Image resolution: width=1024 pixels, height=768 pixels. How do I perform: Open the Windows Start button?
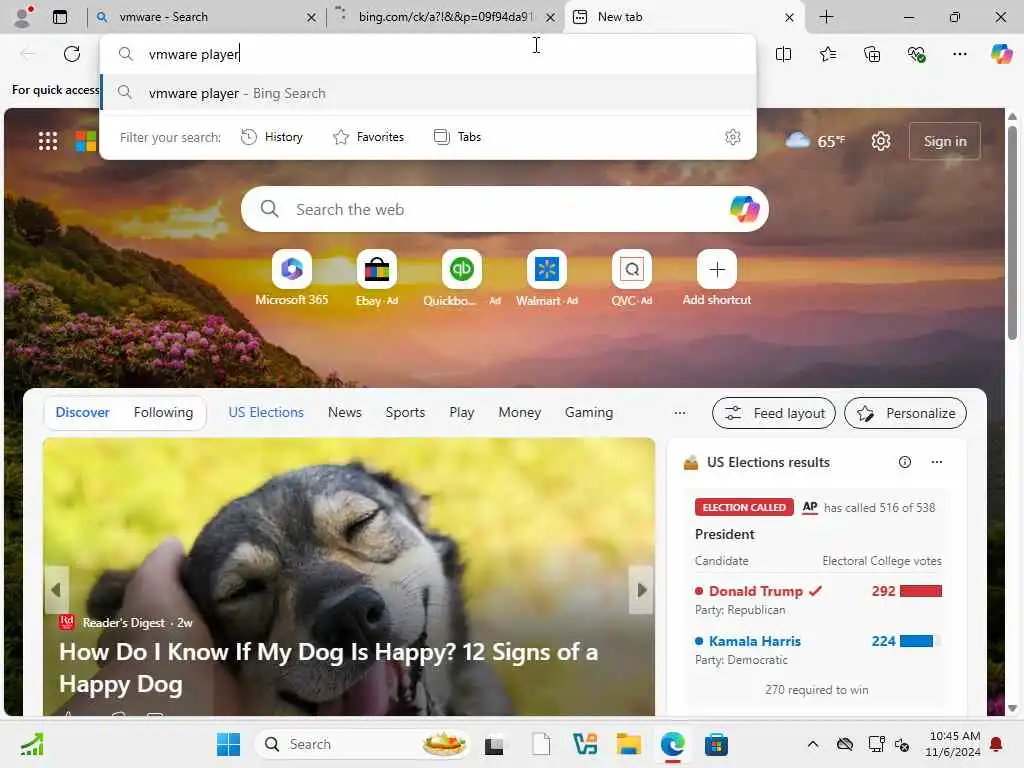(229, 744)
